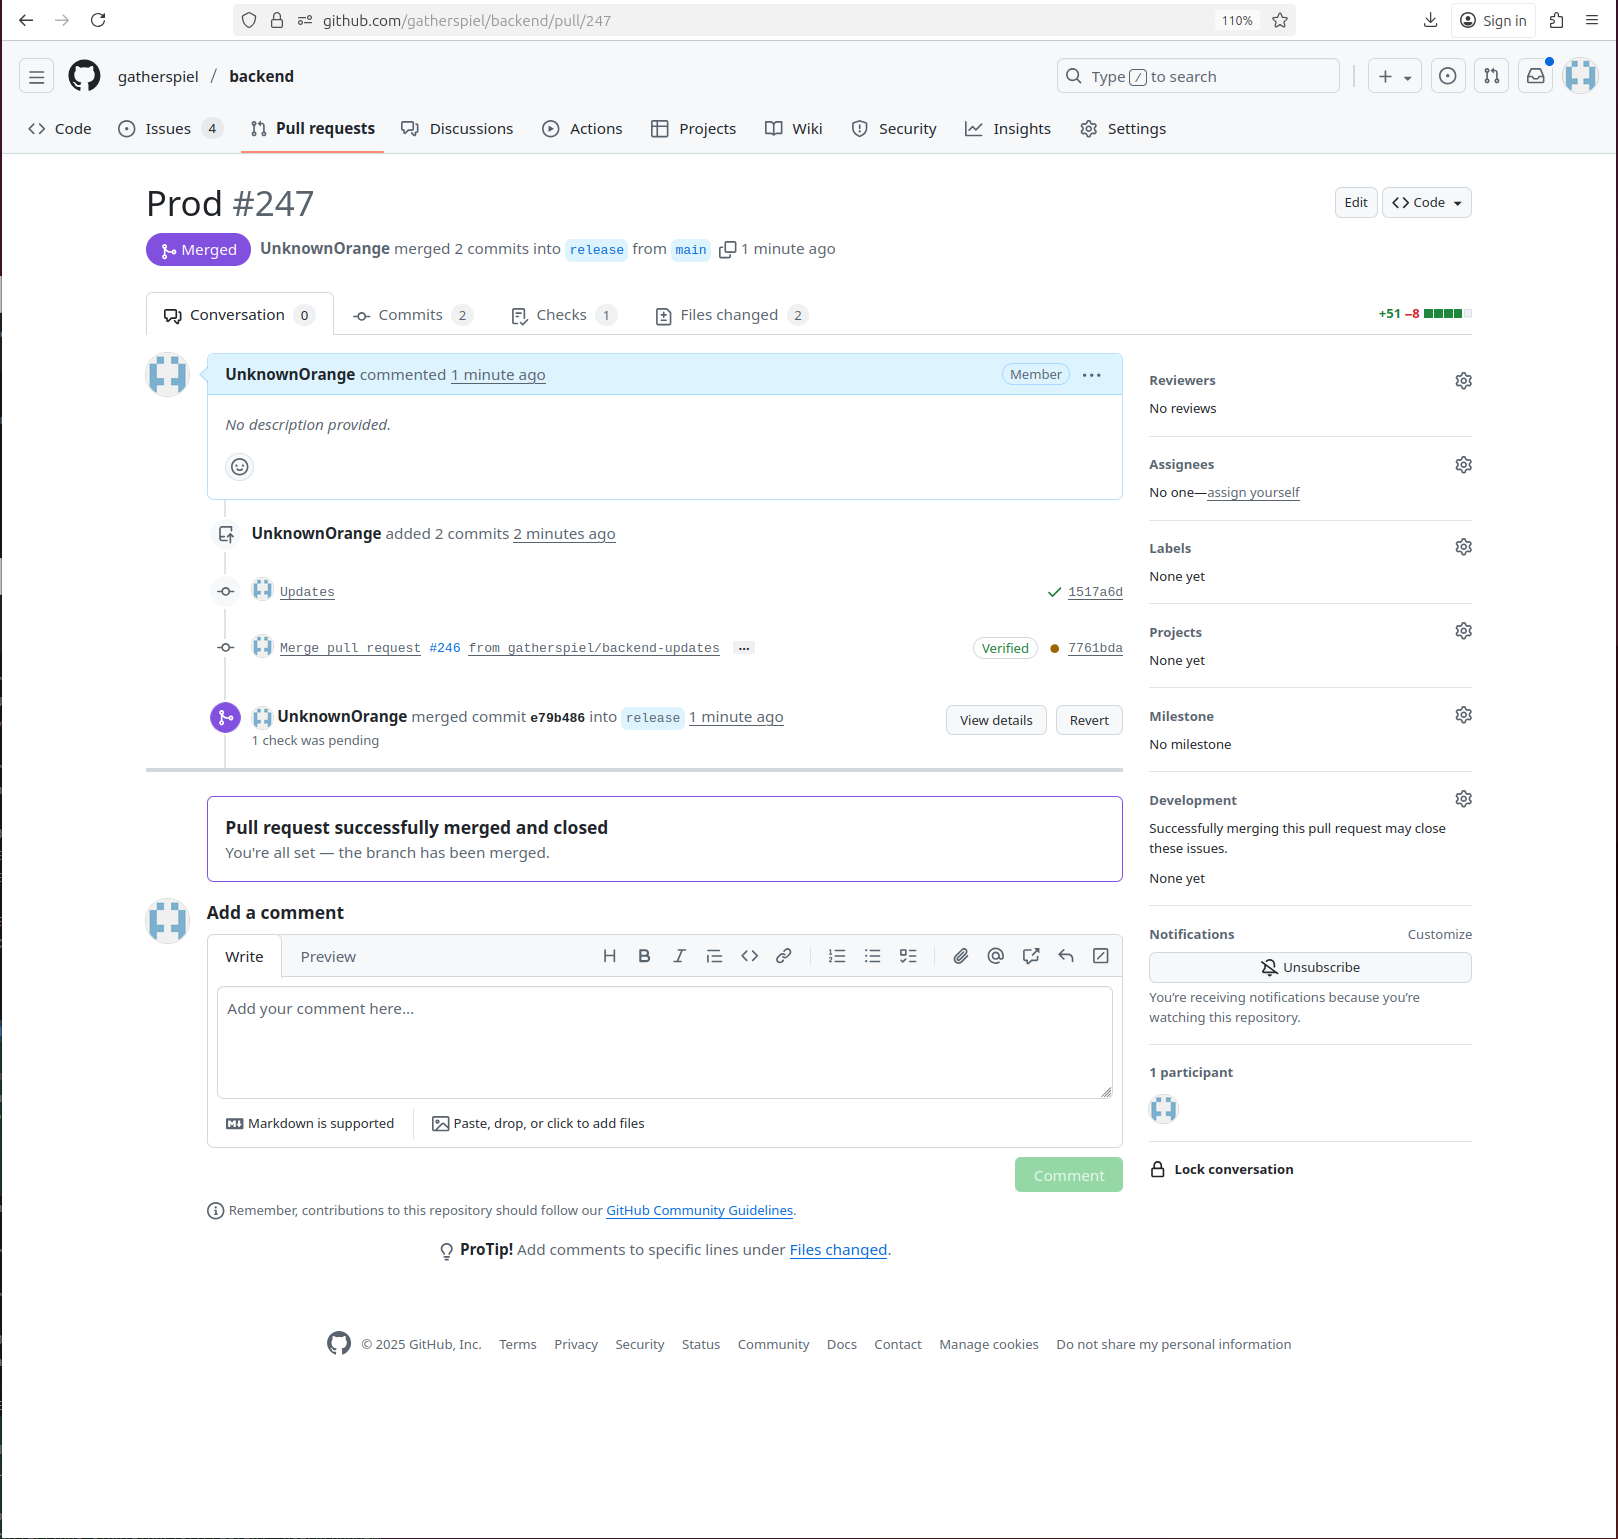Click the Revert button

(1089, 720)
